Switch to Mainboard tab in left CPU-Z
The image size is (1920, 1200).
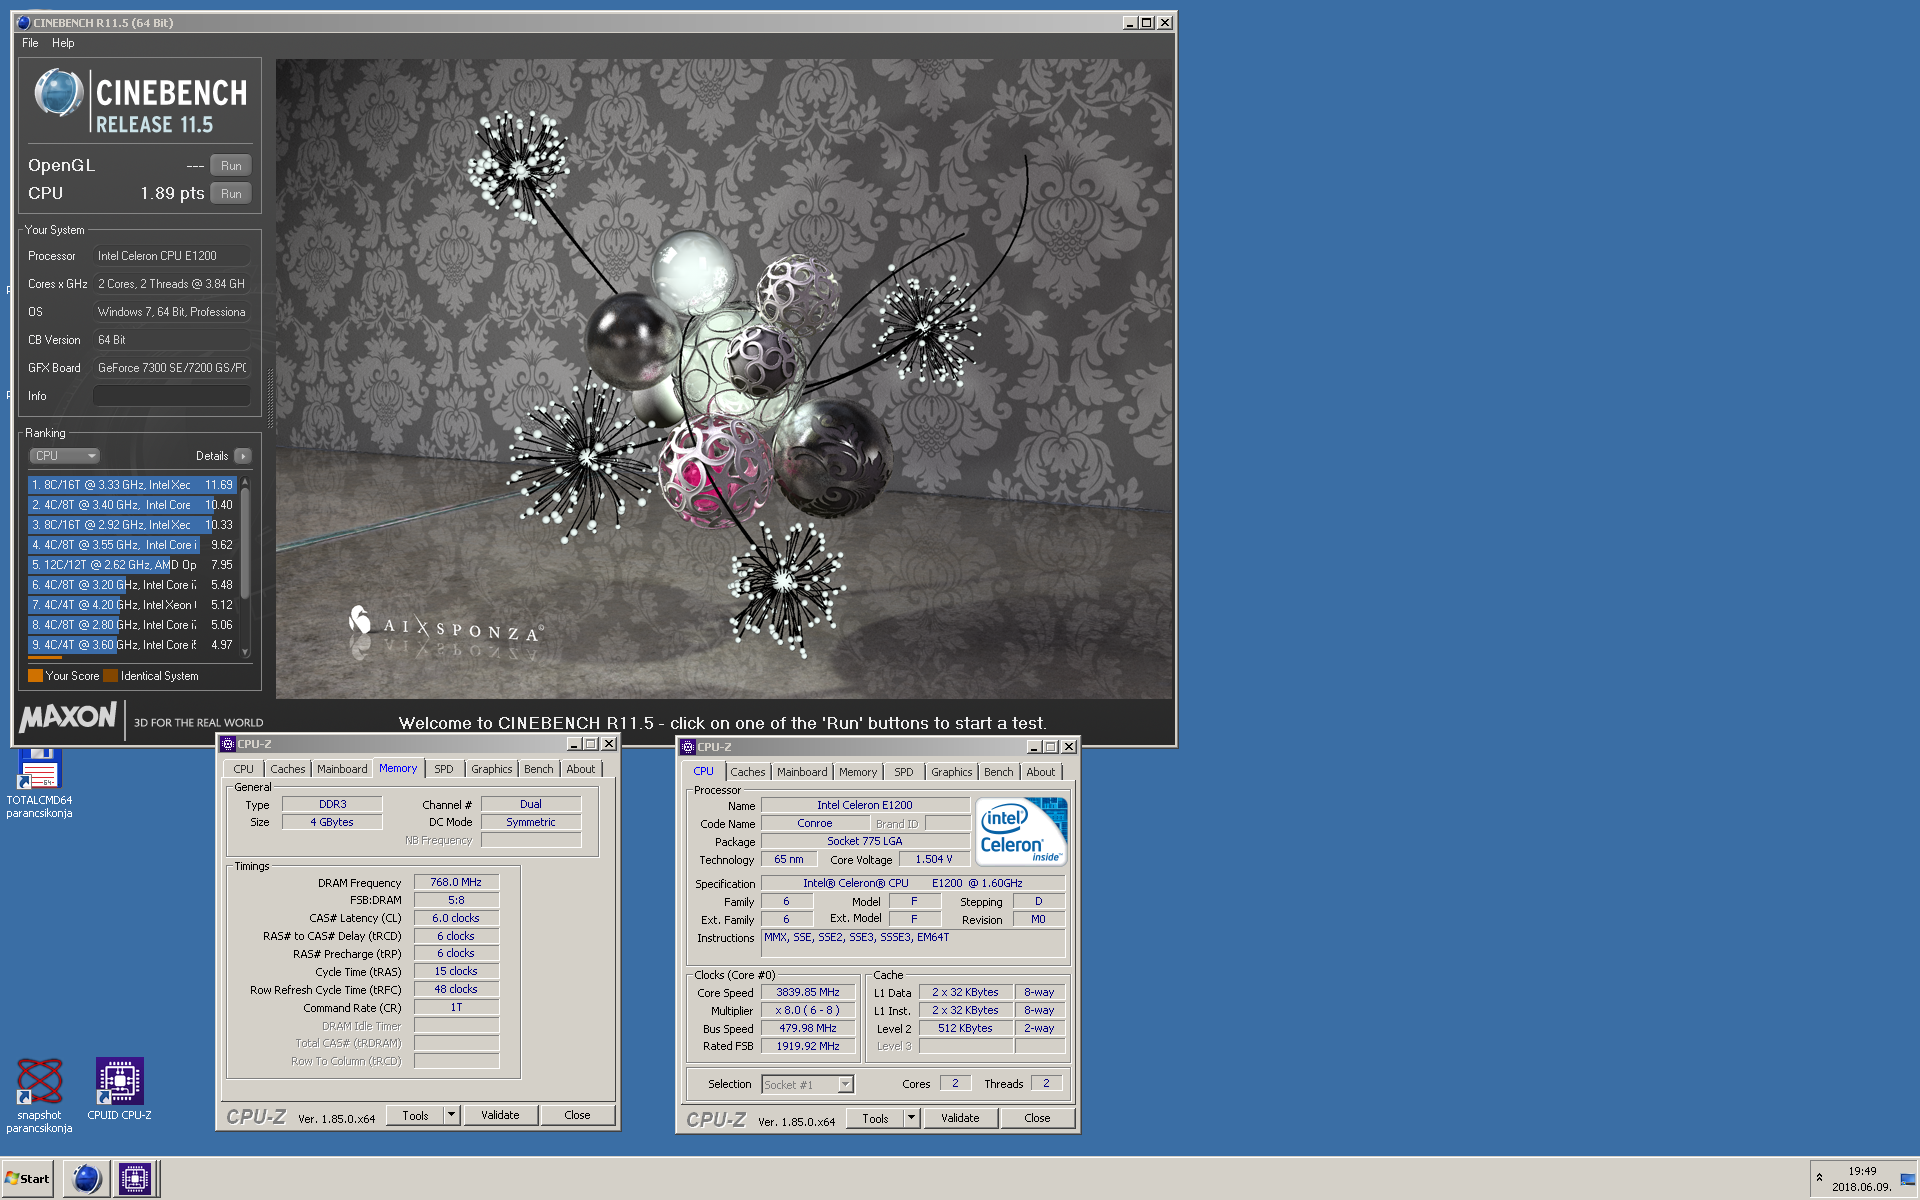[342, 769]
